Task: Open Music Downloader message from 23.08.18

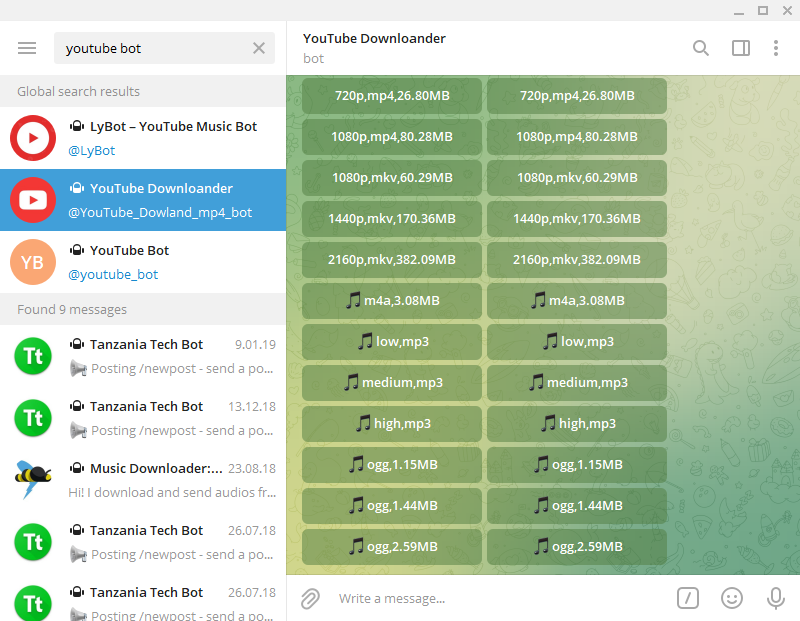Action: click(143, 480)
